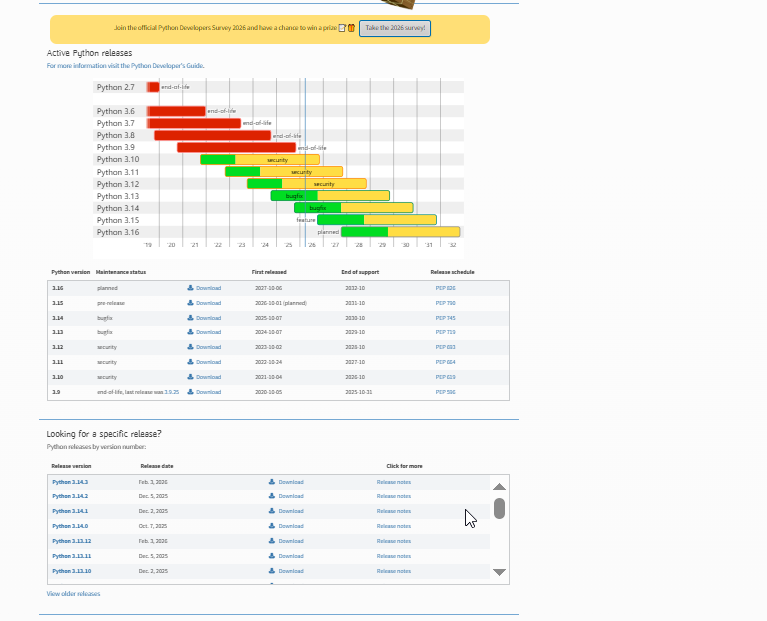The image size is (767, 621).
Task: Open the Python Developer's Guide link
Action: click(167, 66)
